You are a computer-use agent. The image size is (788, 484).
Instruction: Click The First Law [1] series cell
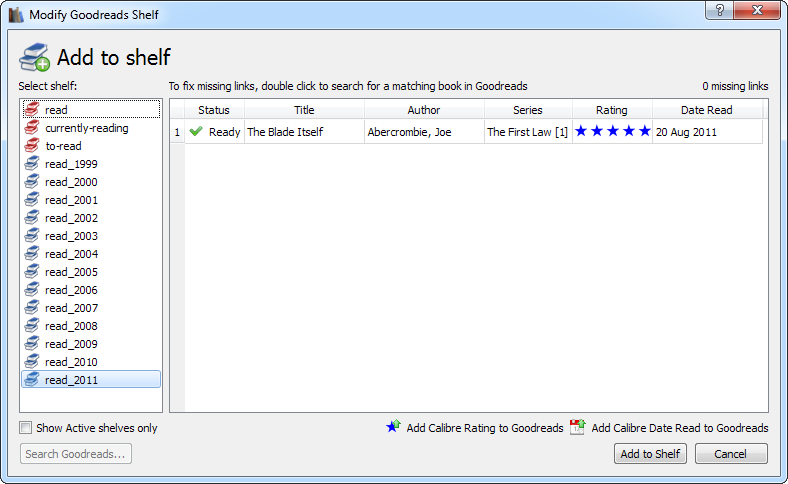[528, 132]
